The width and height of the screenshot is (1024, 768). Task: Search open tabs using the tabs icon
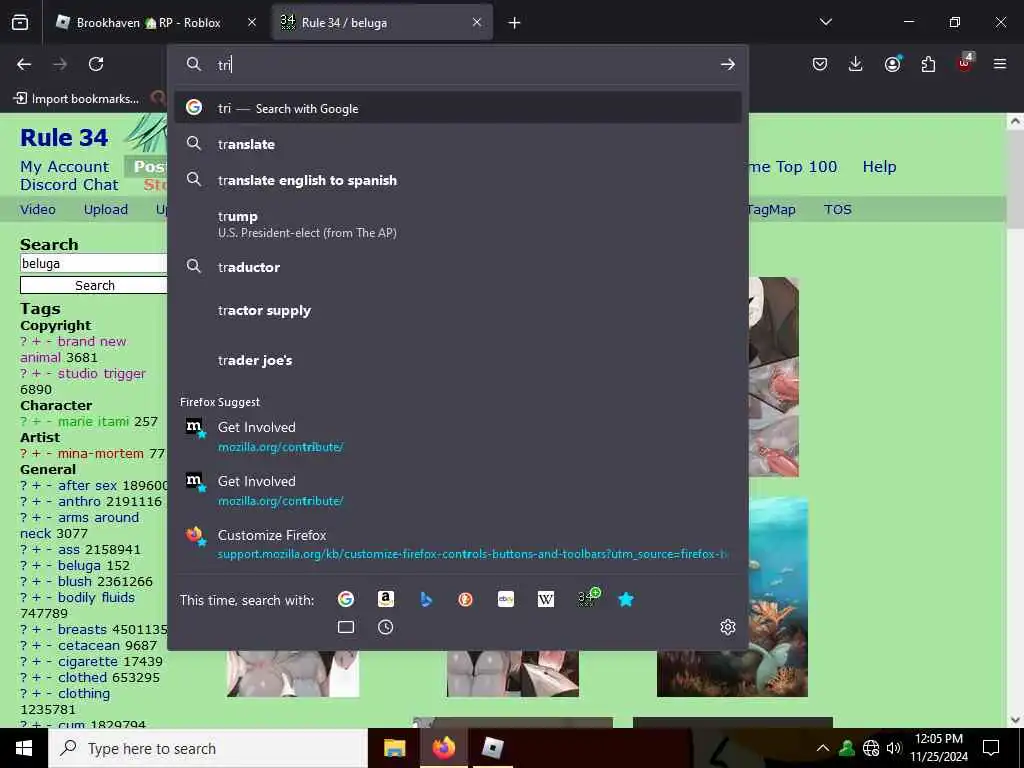(346, 628)
